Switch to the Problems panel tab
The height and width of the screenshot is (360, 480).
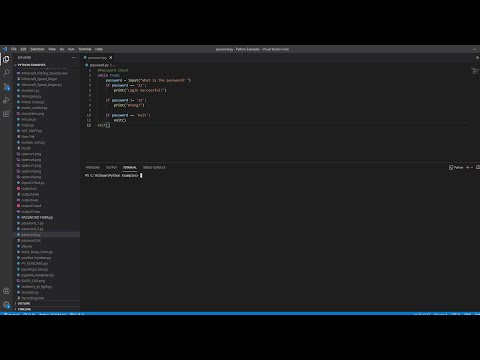coord(93,167)
